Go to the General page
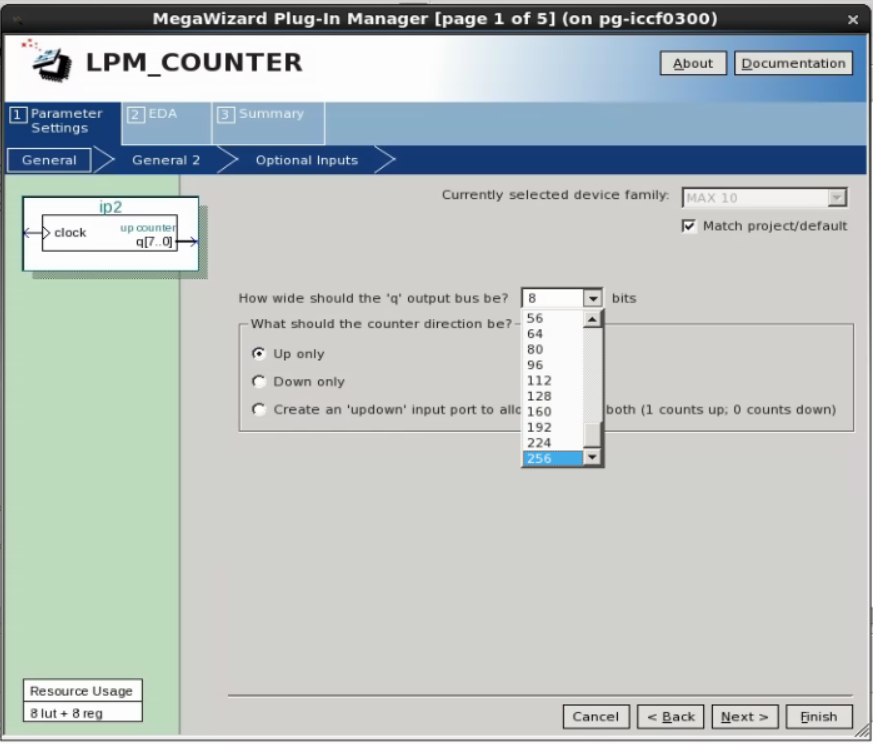 pos(49,160)
